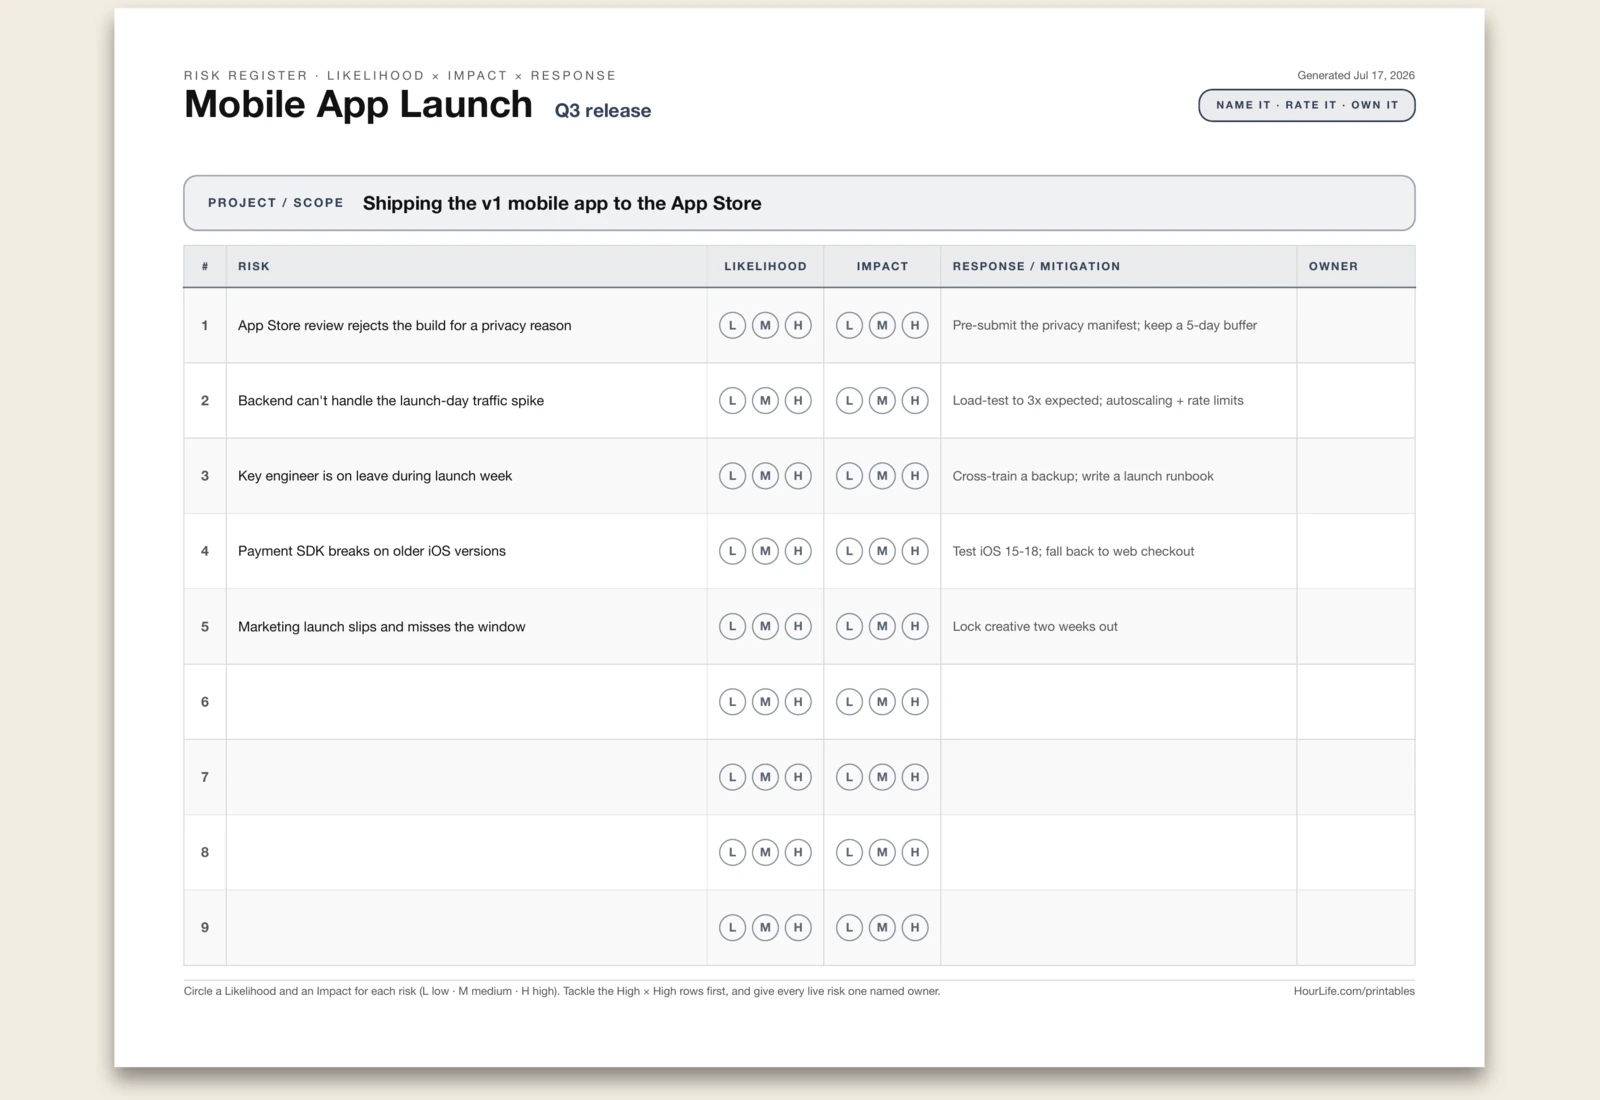Screen dimensions: 1600x1100
Task: Mark Impact H for key engineer leave risk
Action: 915,476
